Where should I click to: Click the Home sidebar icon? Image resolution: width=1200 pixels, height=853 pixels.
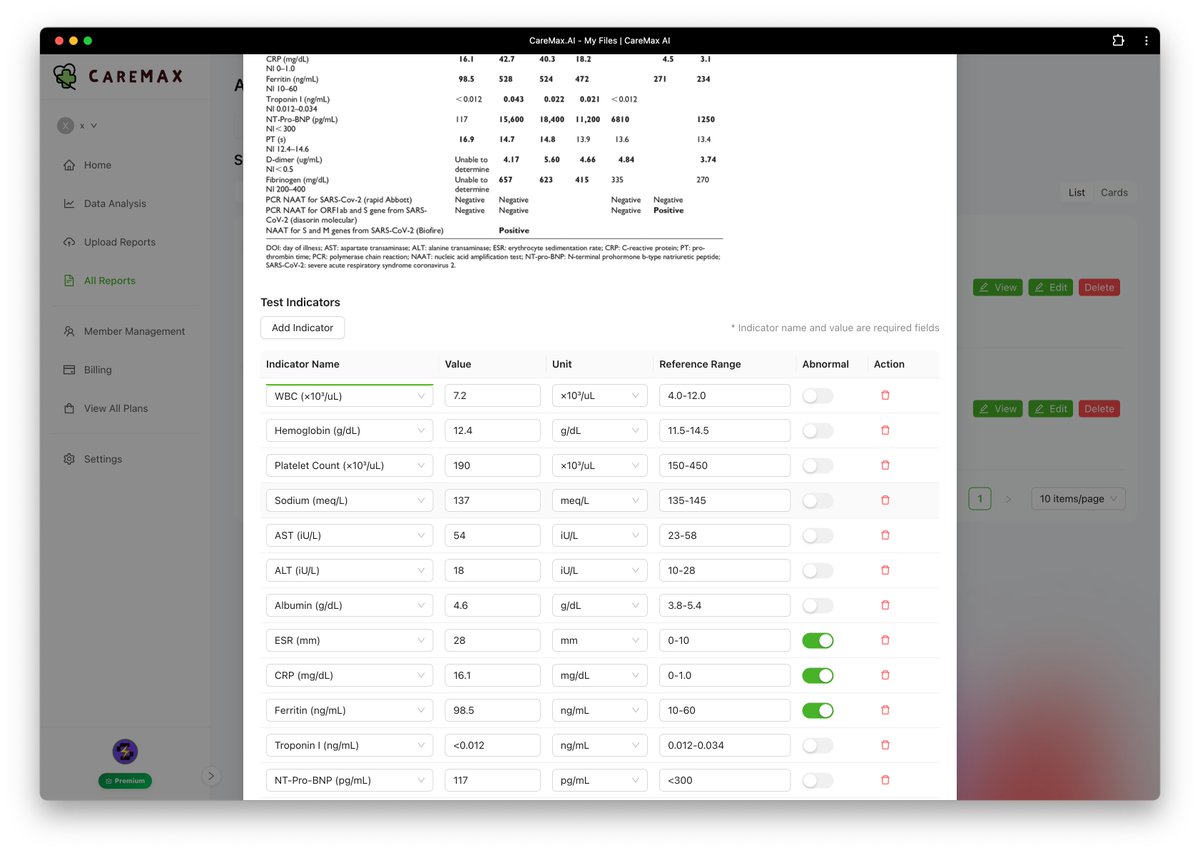pyautogui.click(x=69, y=165)
